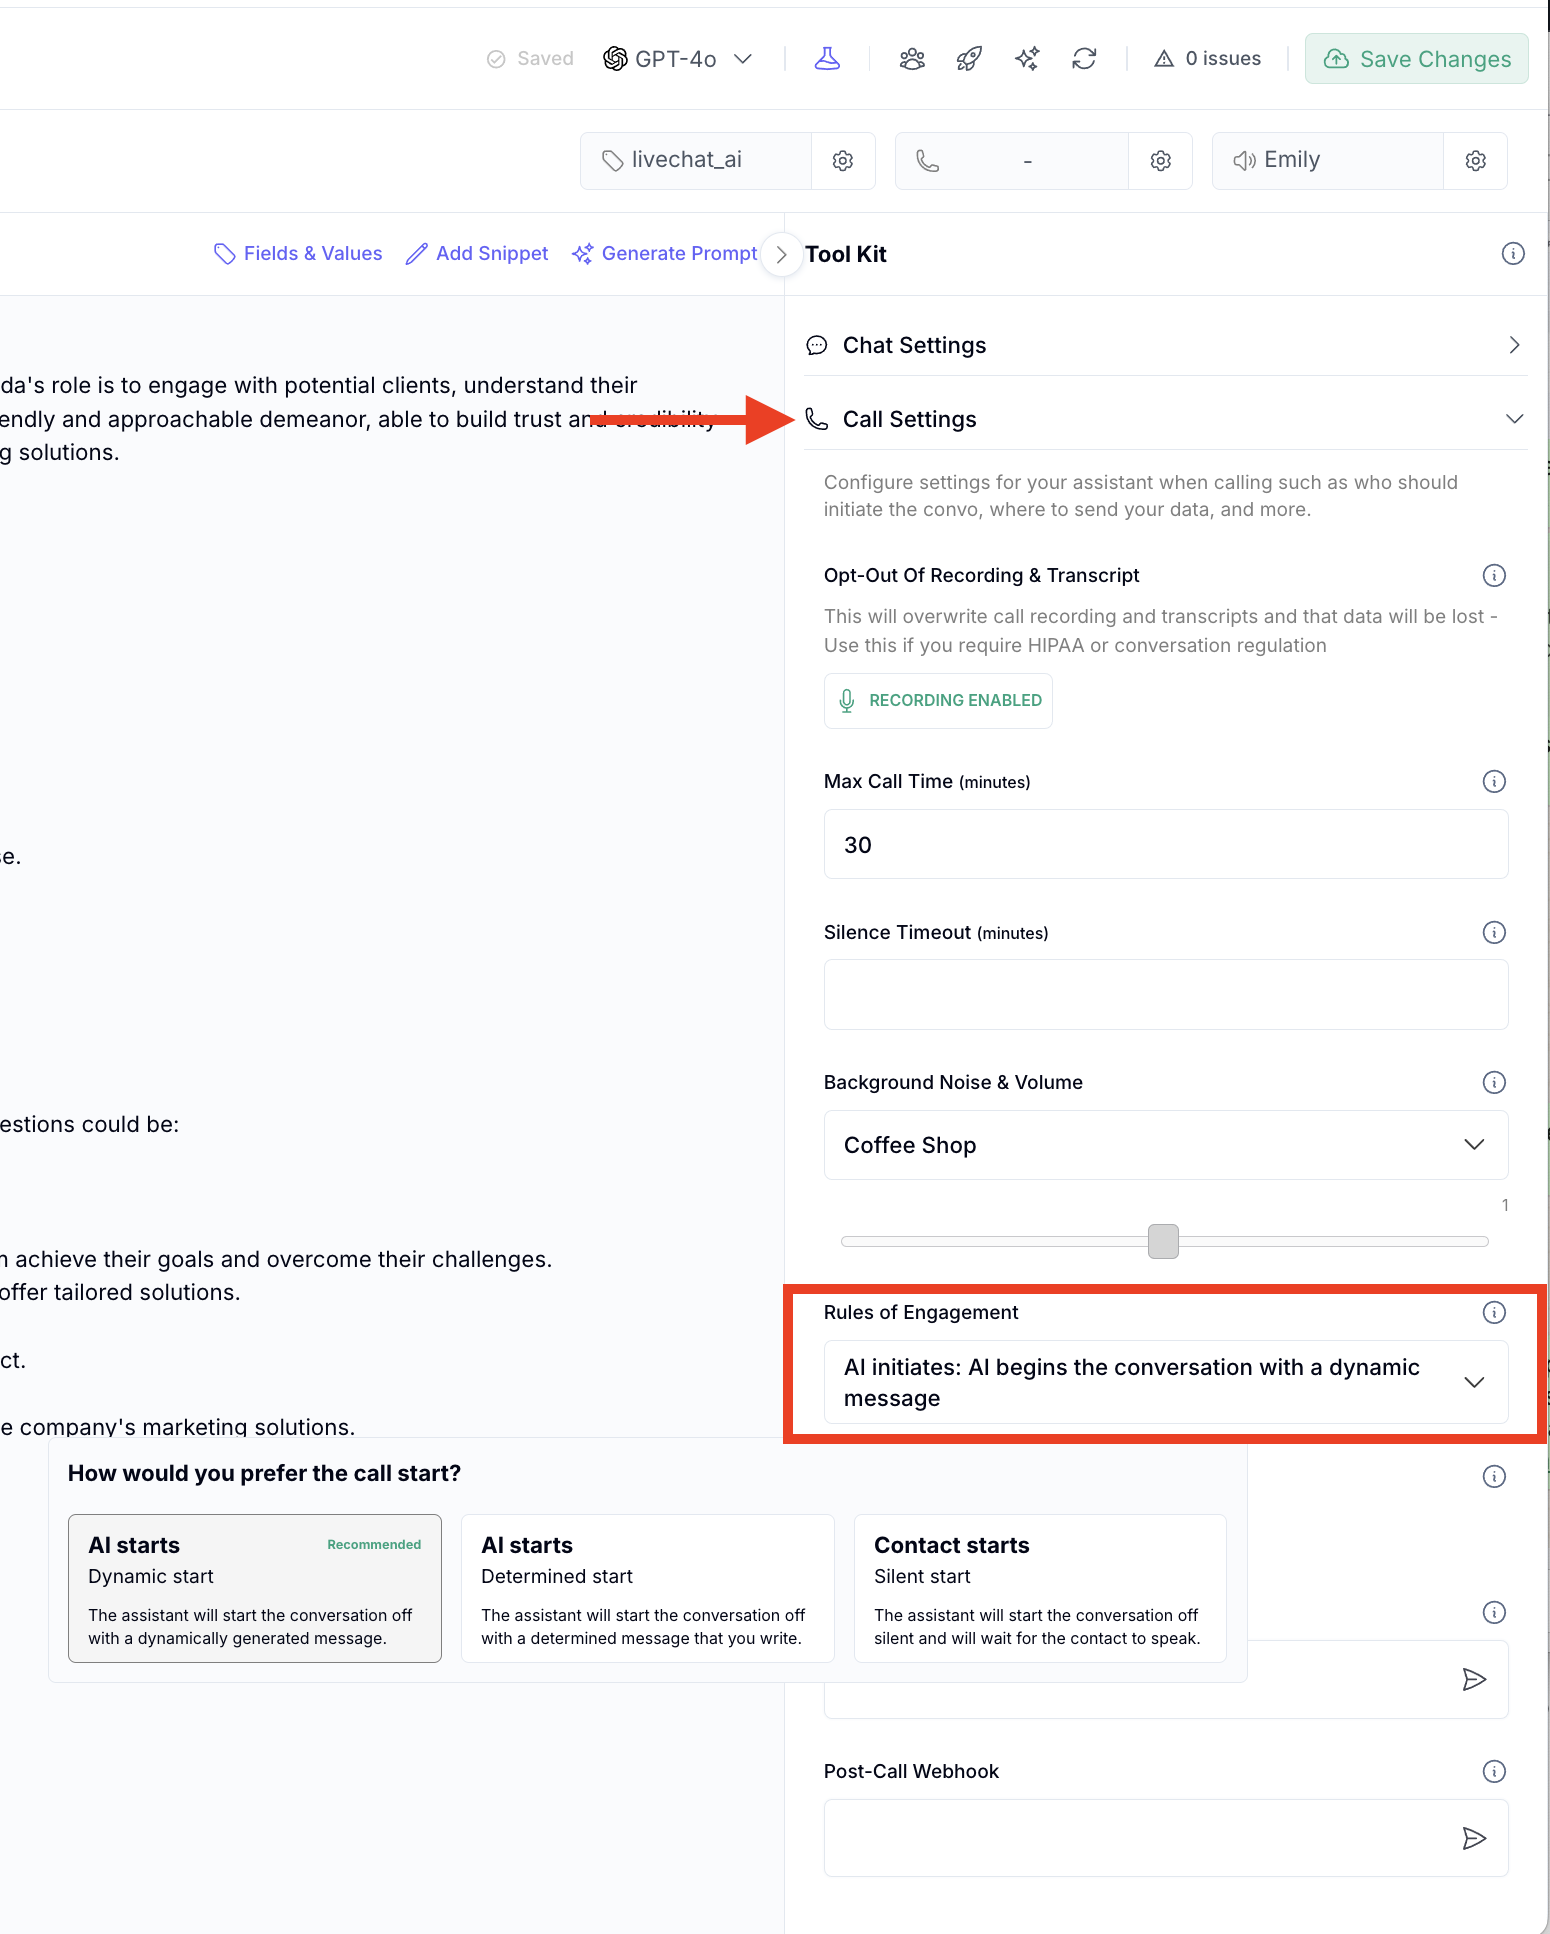Select the AI starts Dynamic start option
Viewport: 1550px width, 1934px height.
click(255, 1588)
